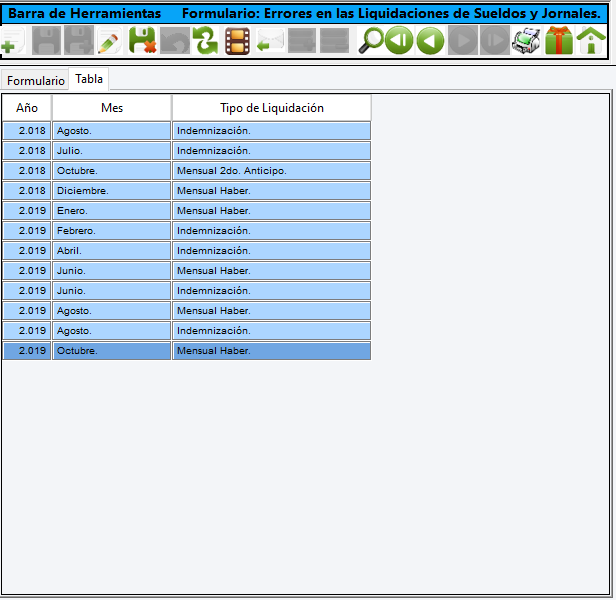
Task: Click Mensual Haber. in the Junio. row
Action: point(272,271)
